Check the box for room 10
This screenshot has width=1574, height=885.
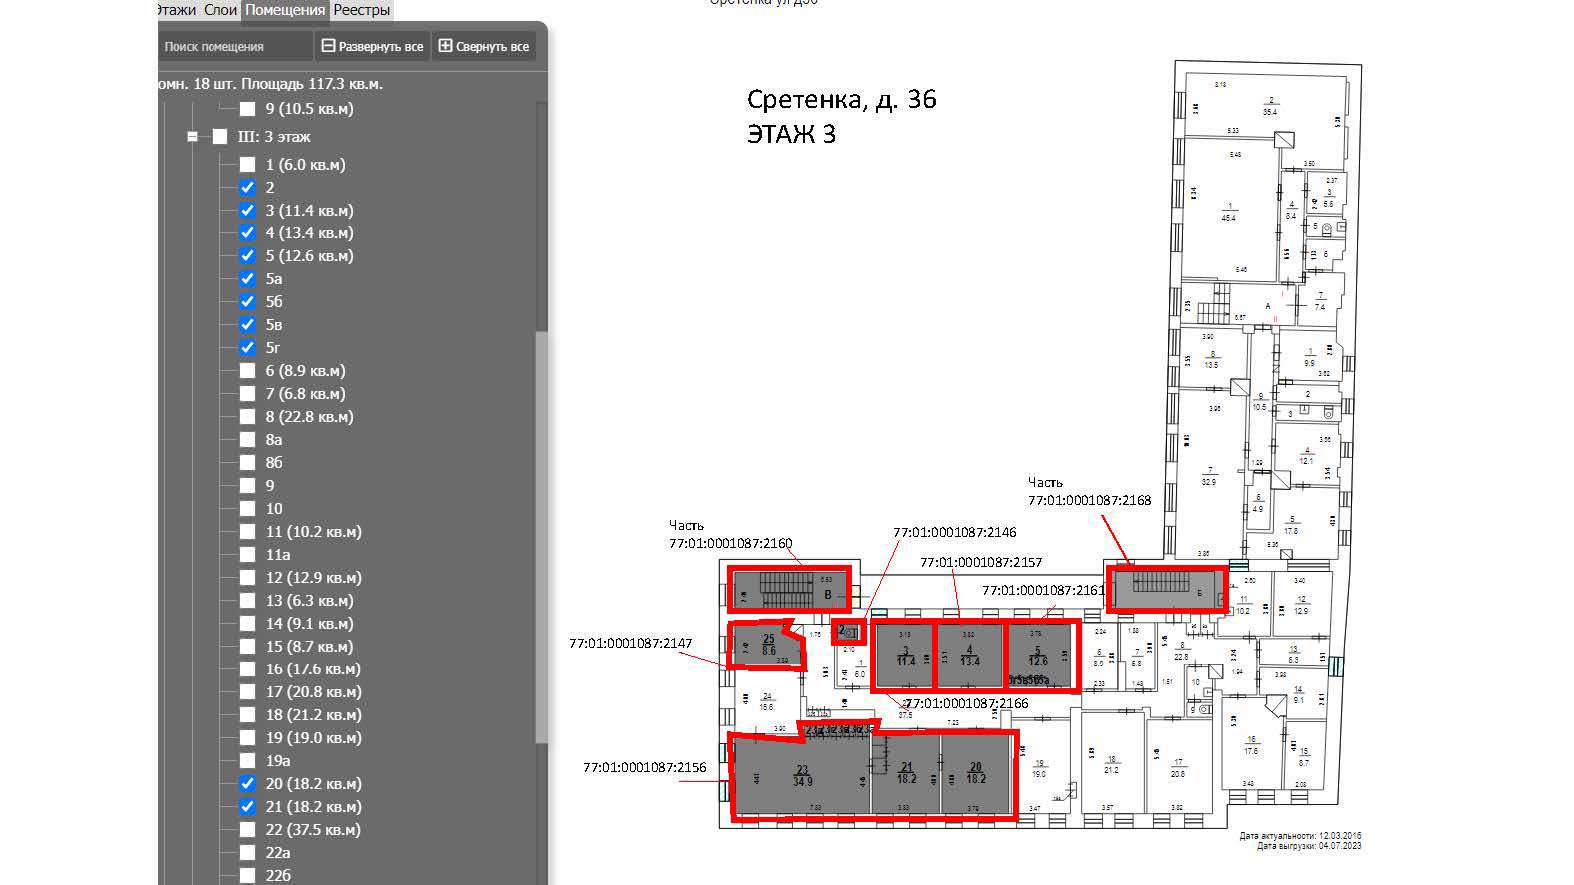coord(247,509)
